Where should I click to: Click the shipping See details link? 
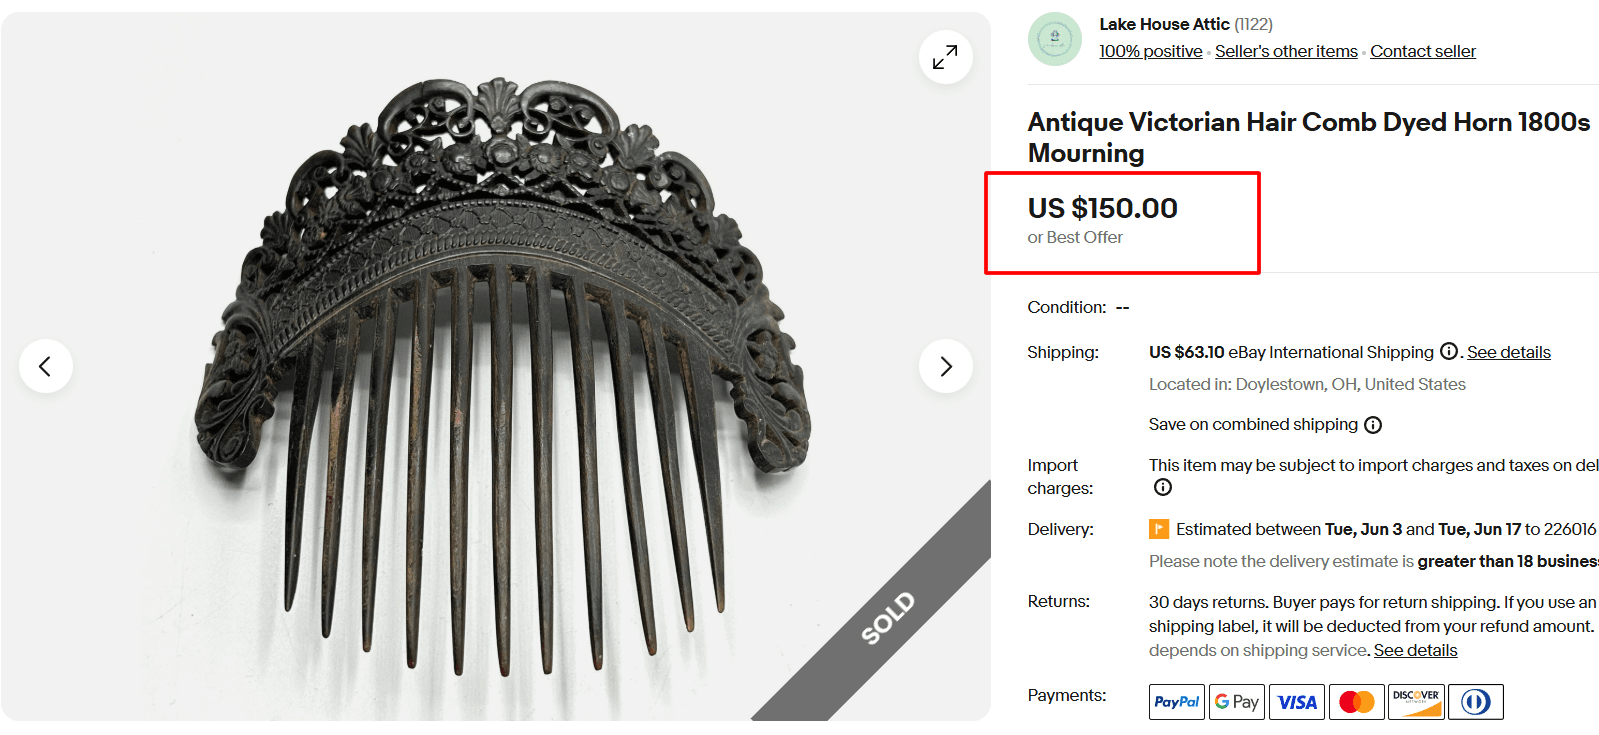[1508, 351]
